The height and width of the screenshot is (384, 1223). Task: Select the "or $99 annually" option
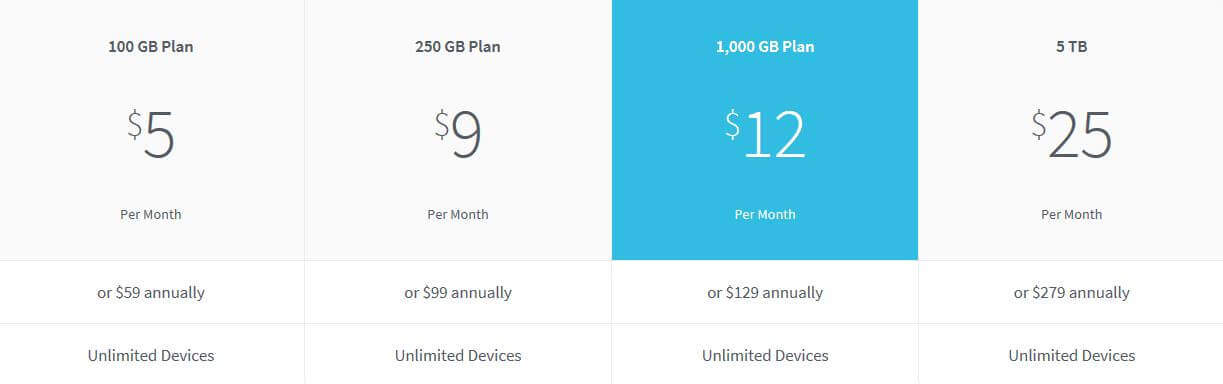(x=458, y=293)
